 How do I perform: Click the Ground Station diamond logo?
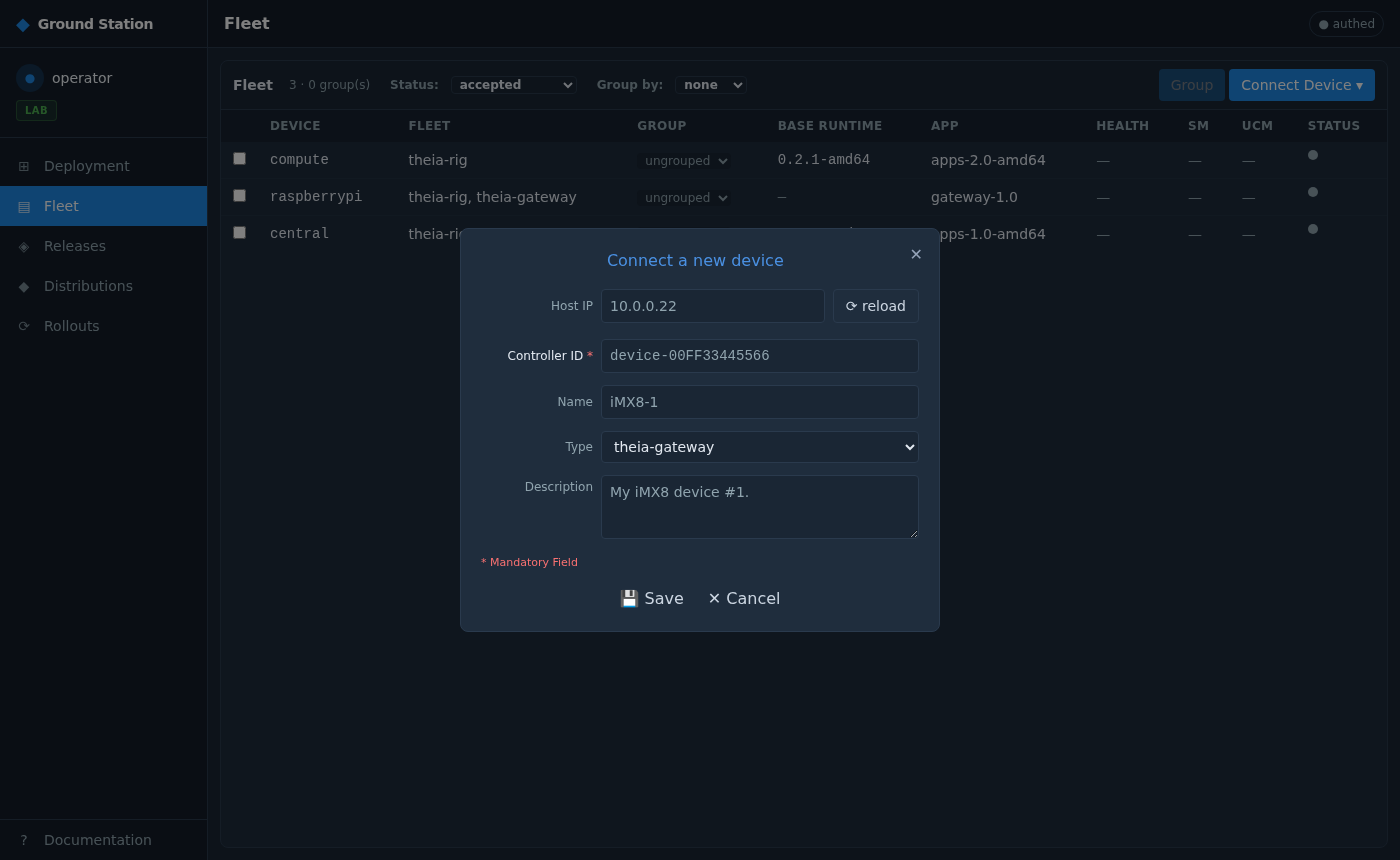click(x=23, y=24)
